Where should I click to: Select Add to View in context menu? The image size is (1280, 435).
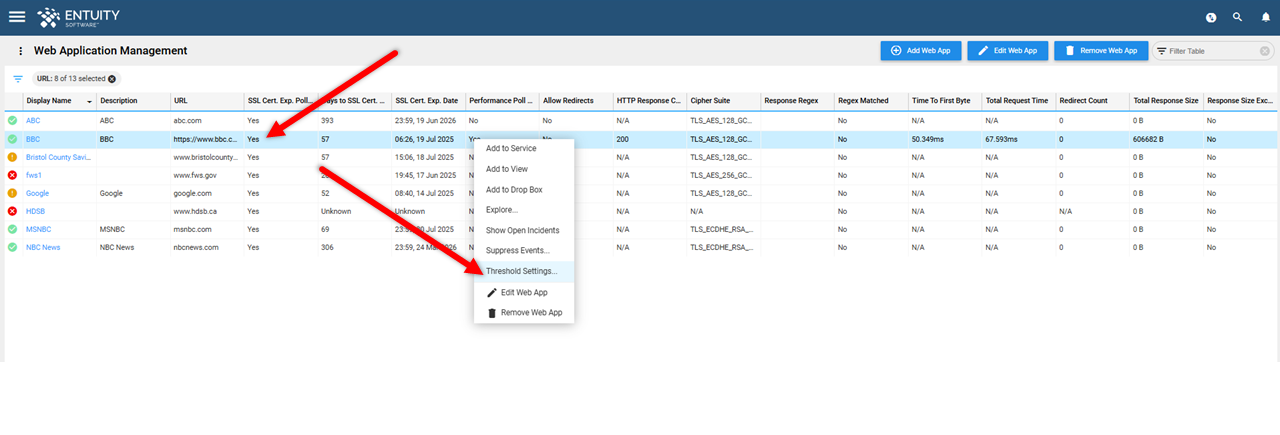point(524,169)
